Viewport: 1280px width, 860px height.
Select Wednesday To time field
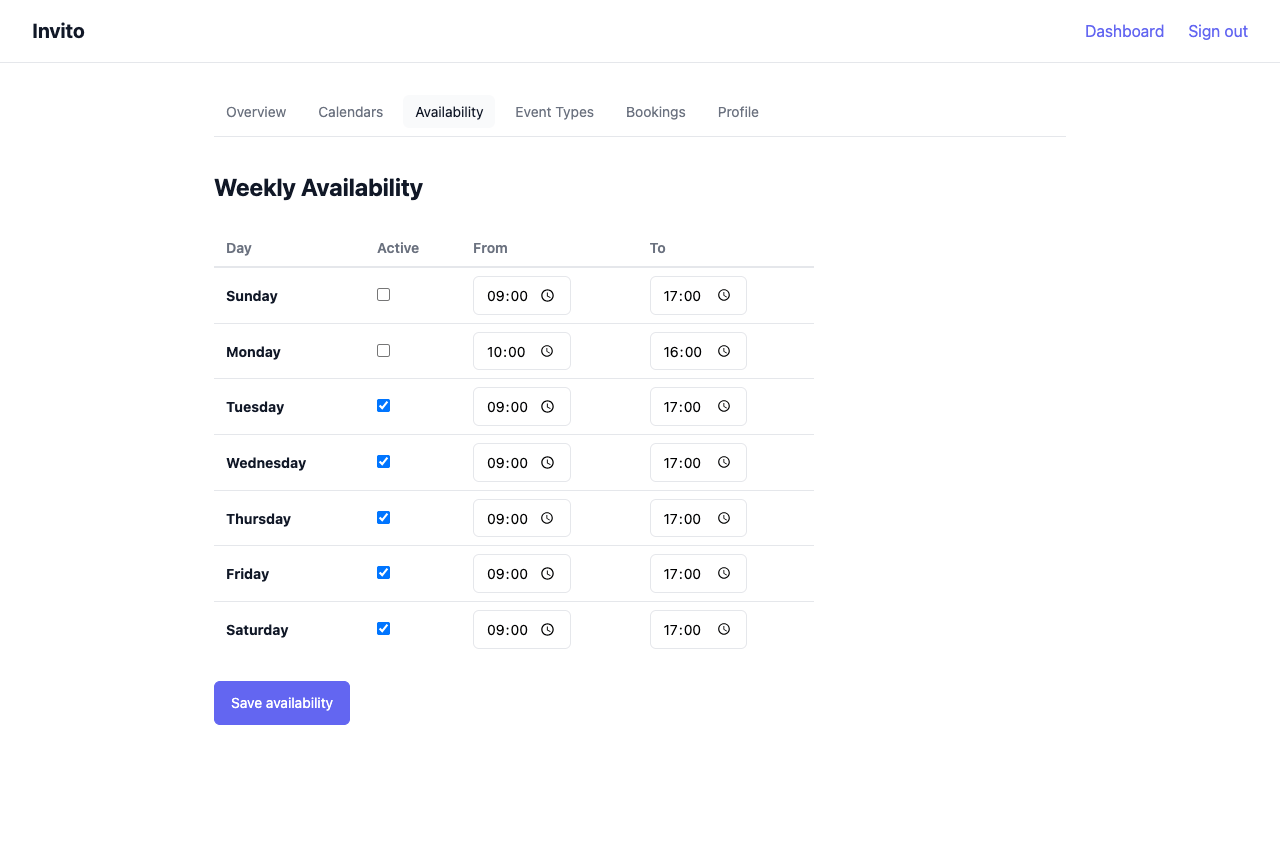coord(698,463)
